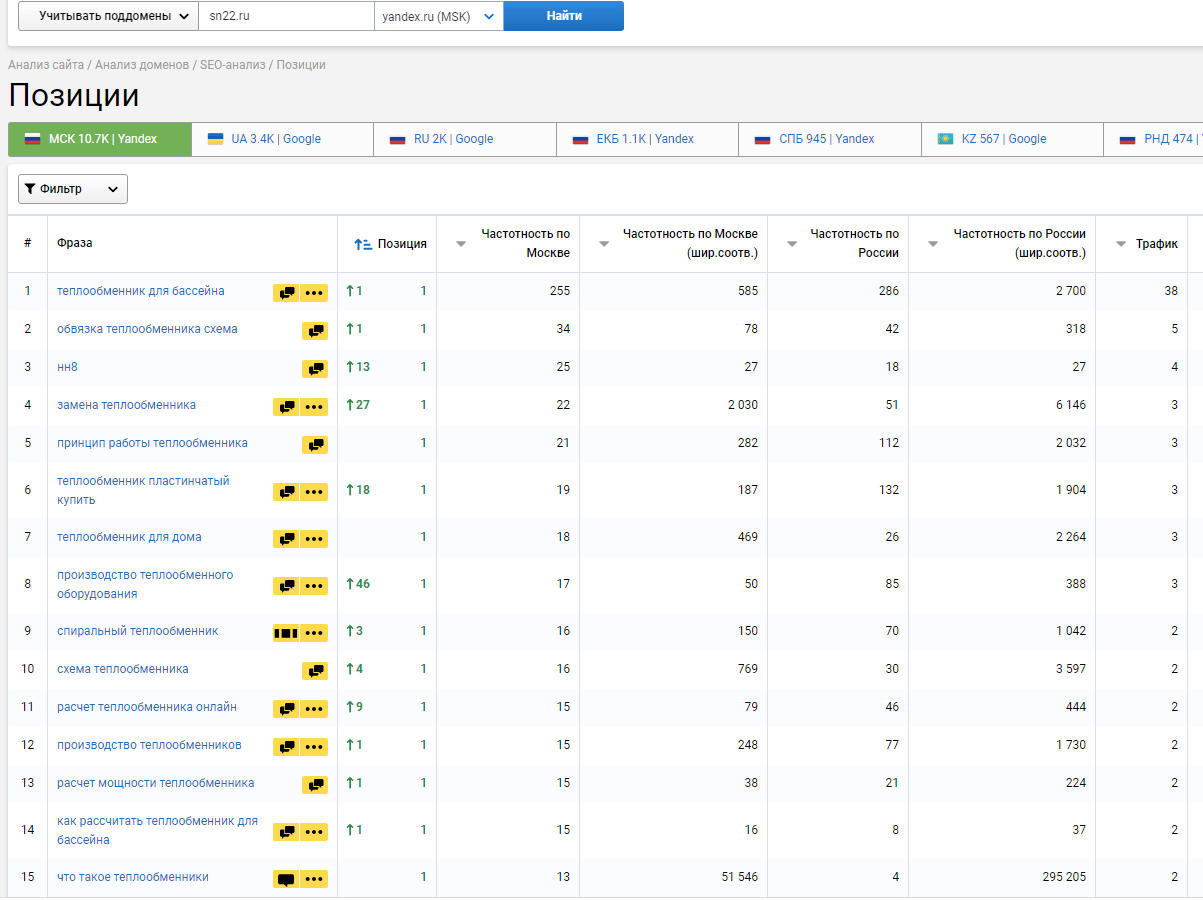The image size is (1203, 901).
Task: Click the Найти search button
Action: (564, 16)
